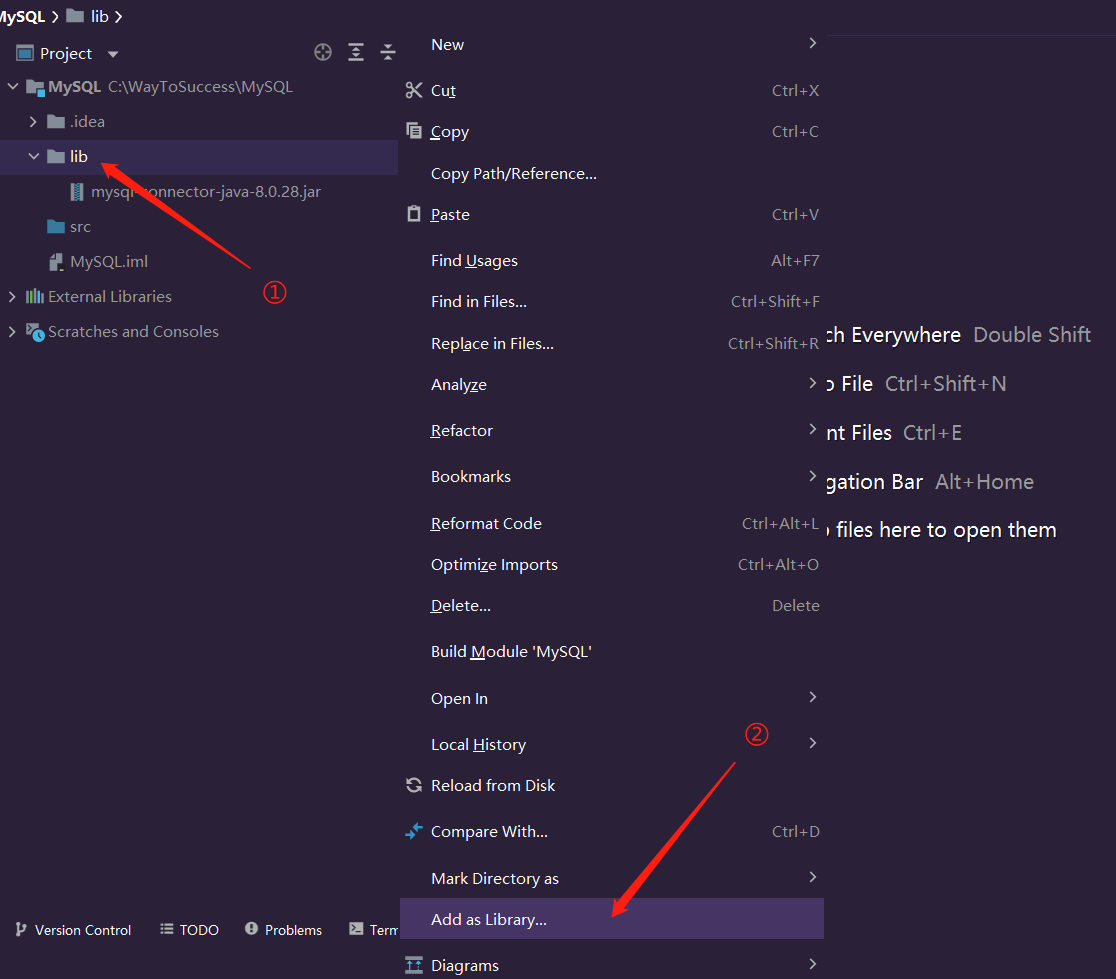Image resolution: width=1116 pixels, height=979 pixels.
Task: Expand the External Libraries node
Action: tap(12, 296)
